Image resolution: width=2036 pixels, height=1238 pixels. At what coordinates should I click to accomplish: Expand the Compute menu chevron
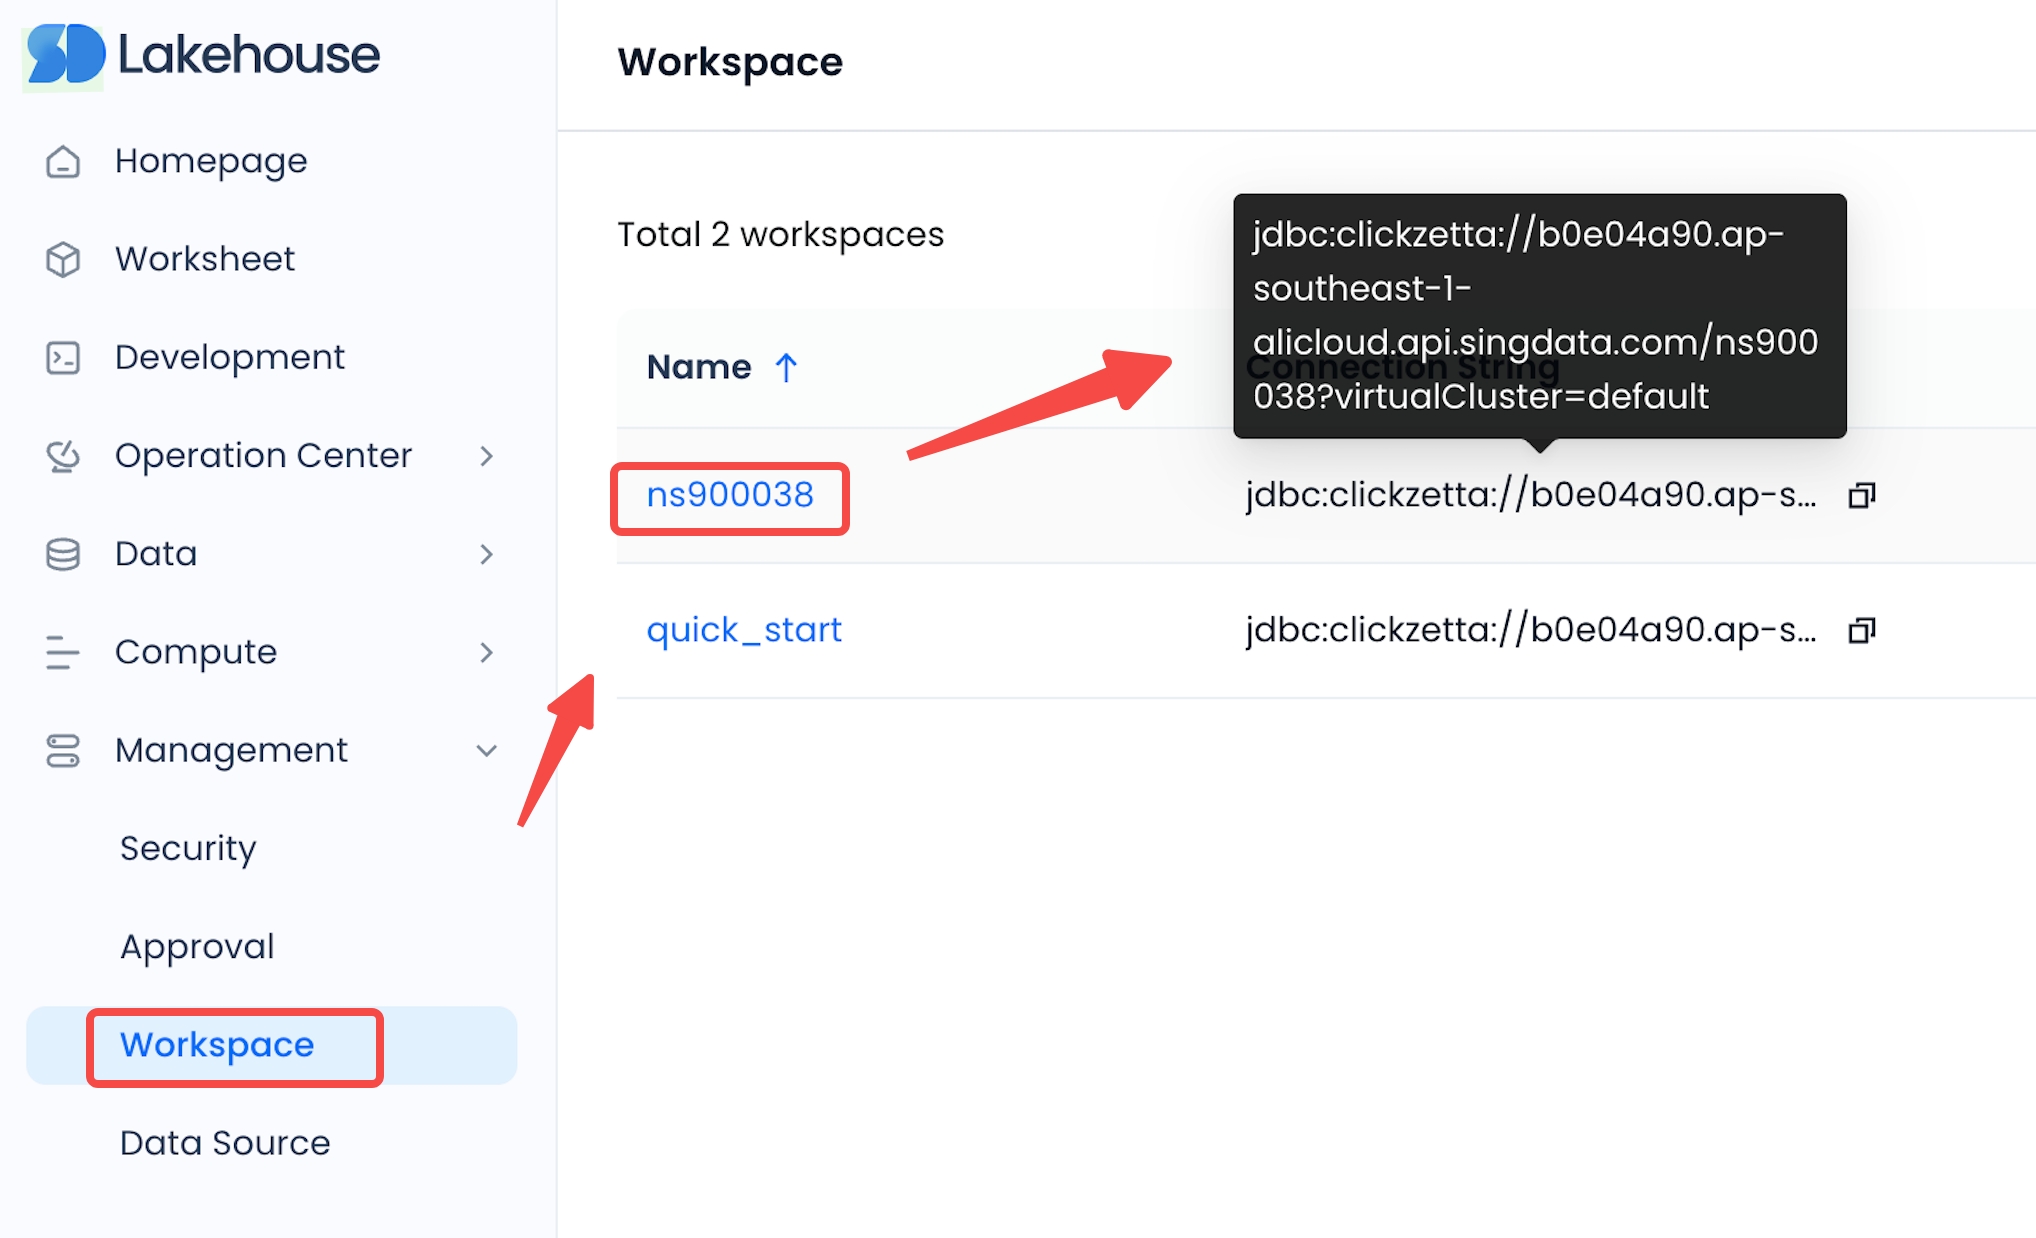487,652
